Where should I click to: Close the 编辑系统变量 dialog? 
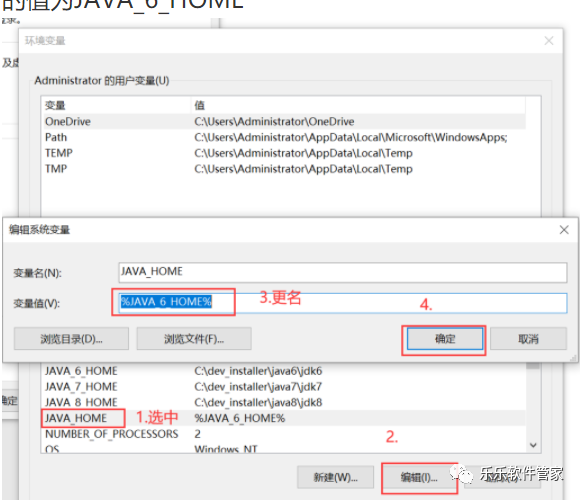coord(564,230)
